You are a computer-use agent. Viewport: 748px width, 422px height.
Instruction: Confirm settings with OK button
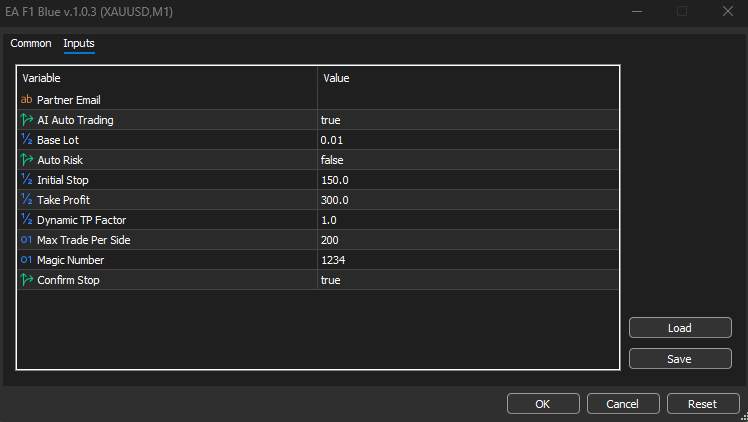(543, 404)
